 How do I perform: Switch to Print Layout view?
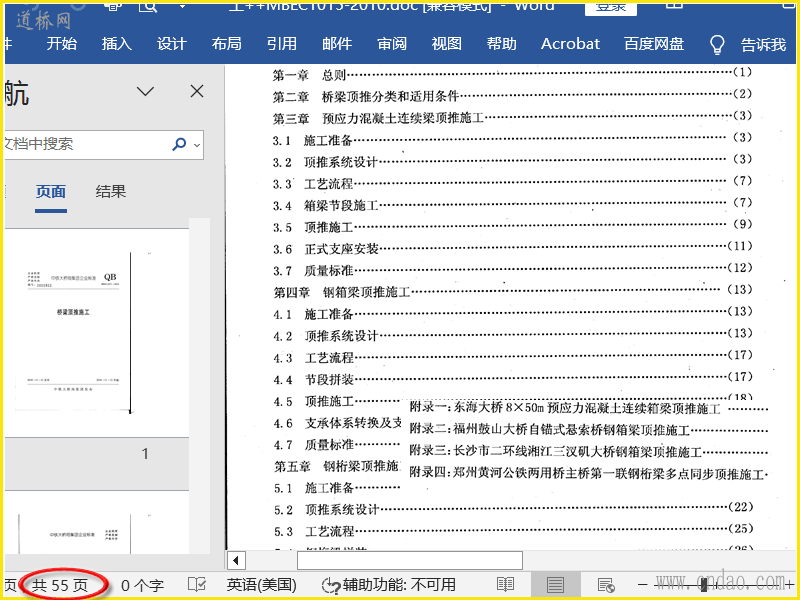[x=555, y=584]
